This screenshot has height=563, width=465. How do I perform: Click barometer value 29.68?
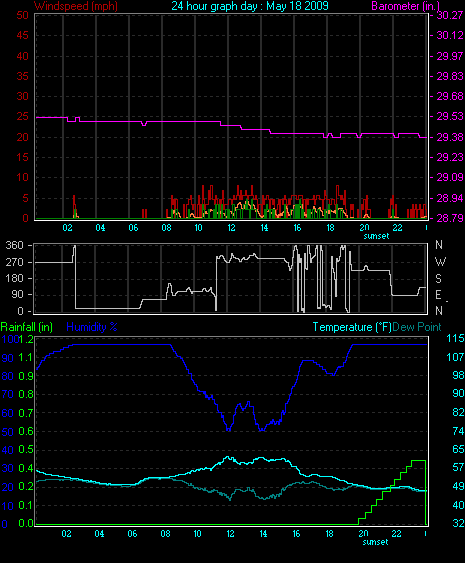coord(450,96)
